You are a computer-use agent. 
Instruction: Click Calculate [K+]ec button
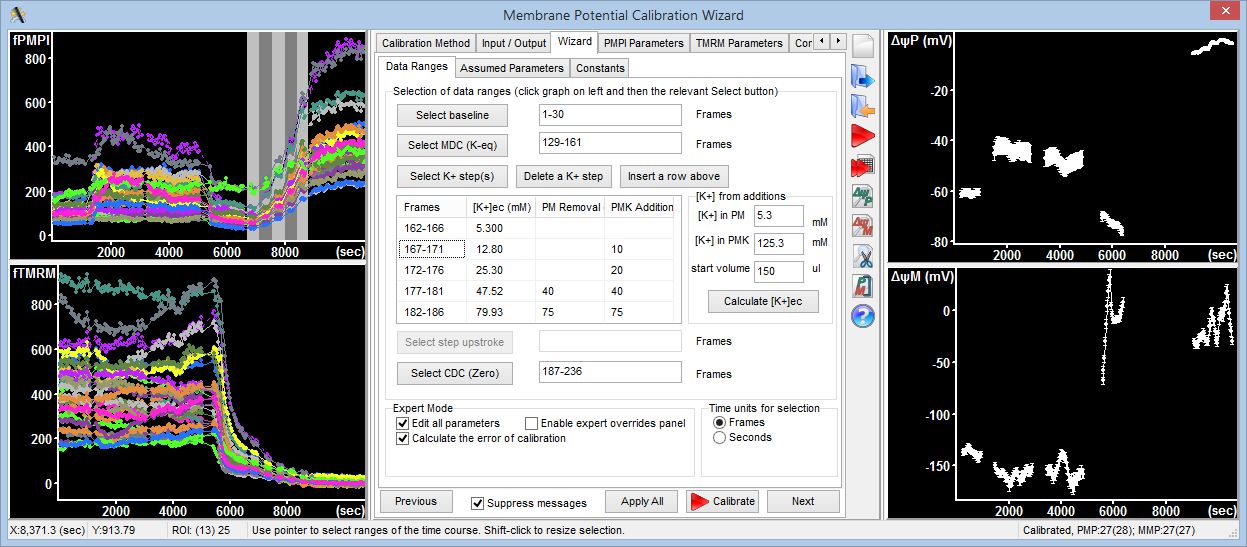(x=763, y=301)
